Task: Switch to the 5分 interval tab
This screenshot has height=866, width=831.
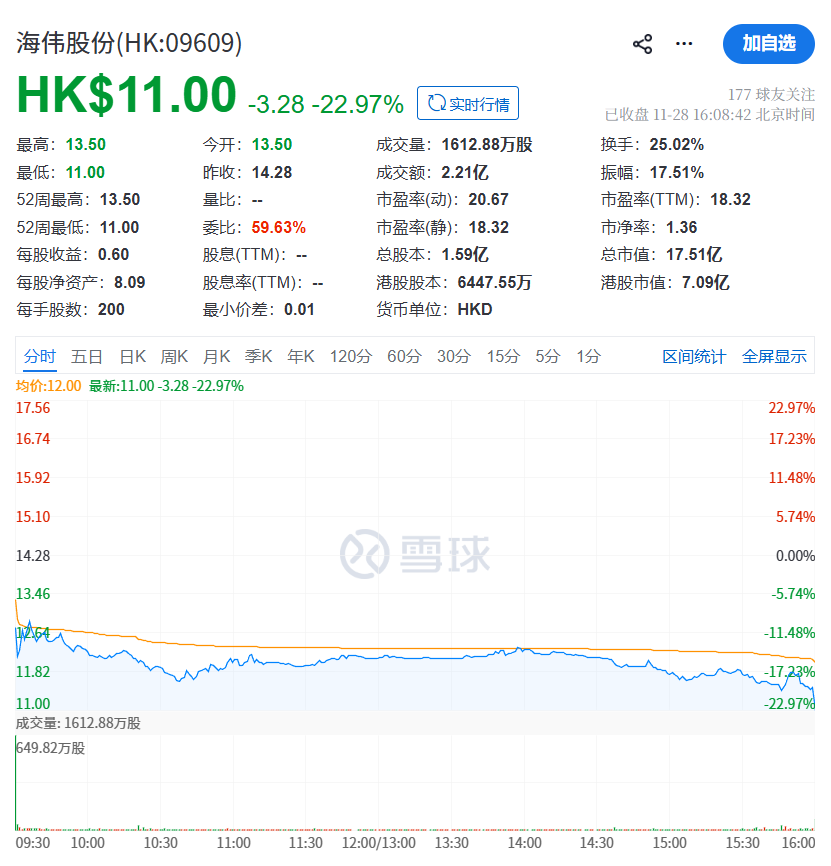Action: click(x=548, y=357)
